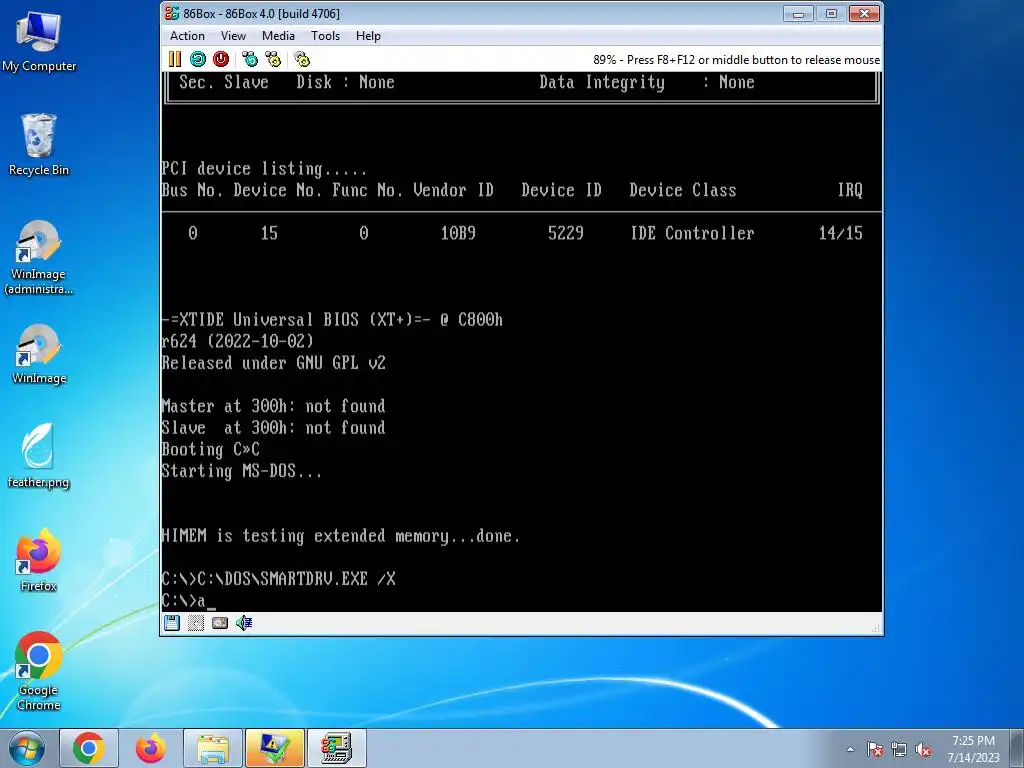Image resolution: width=1024 pixels, height=768 pixels.
Task: Minimize the 86Box window
Action: (x=798, y=14)
